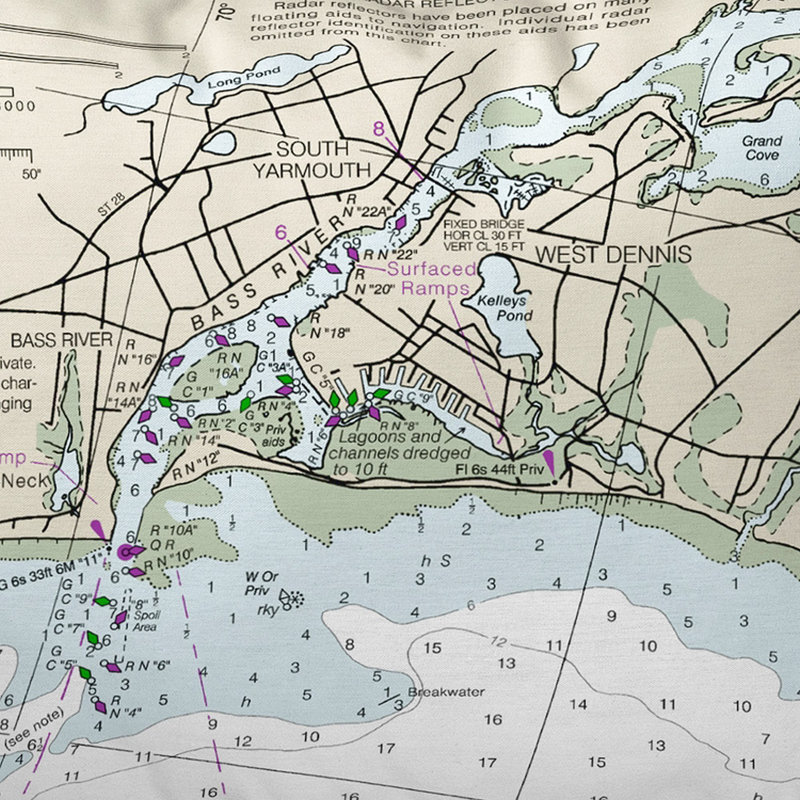
Task: Click the Priv aids label
Action: (274, 436)
